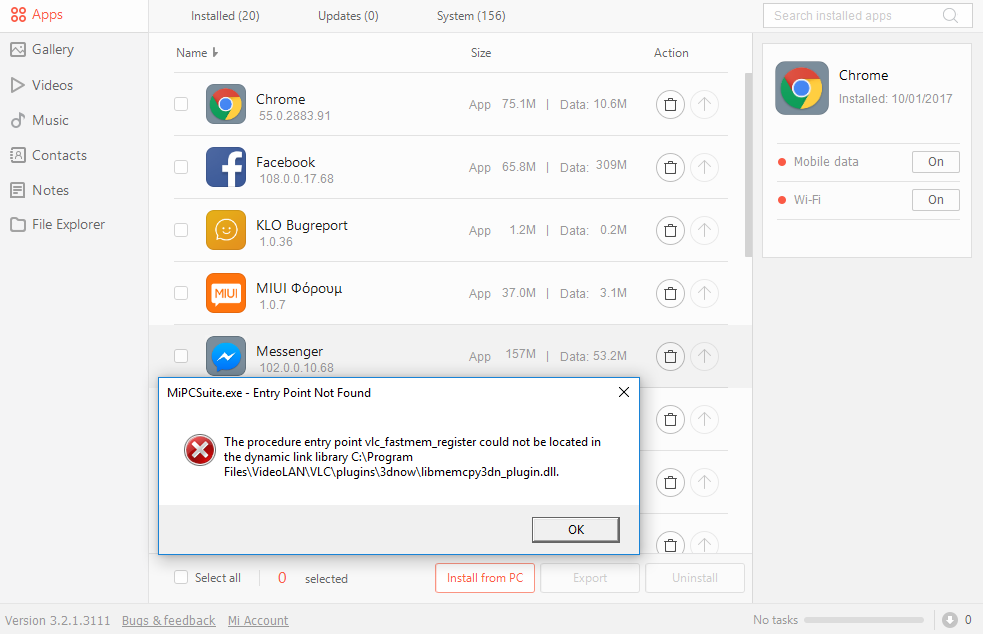Image resolution: width=983 pixels, height=634 pixels.
Task: Tick the MIUI Φόρουμ checkbox
Action: 181,293
